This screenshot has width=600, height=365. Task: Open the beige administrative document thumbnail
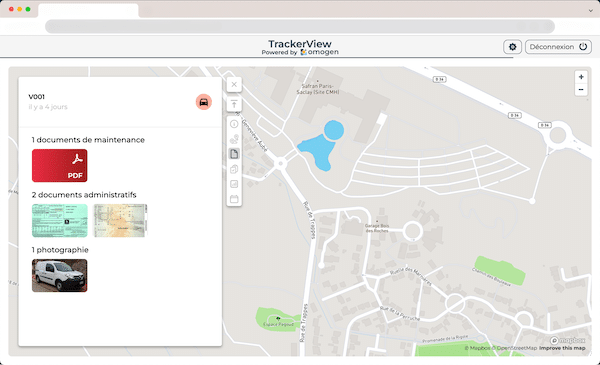121,221
